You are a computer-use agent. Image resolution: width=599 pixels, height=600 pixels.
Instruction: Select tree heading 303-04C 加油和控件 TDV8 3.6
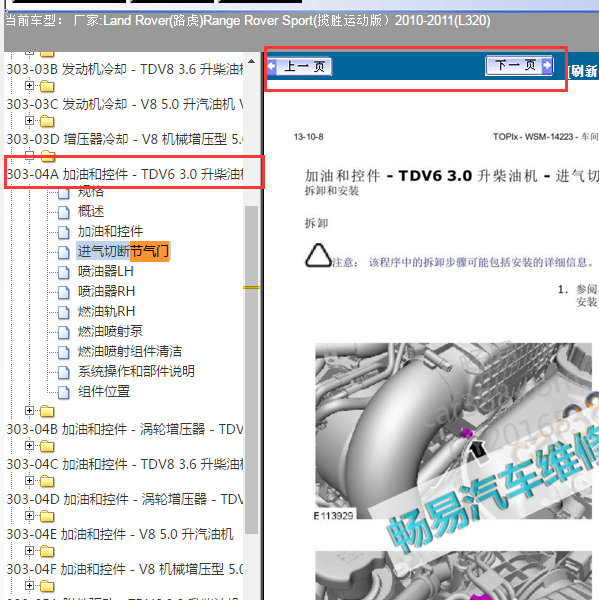point(125,464)
